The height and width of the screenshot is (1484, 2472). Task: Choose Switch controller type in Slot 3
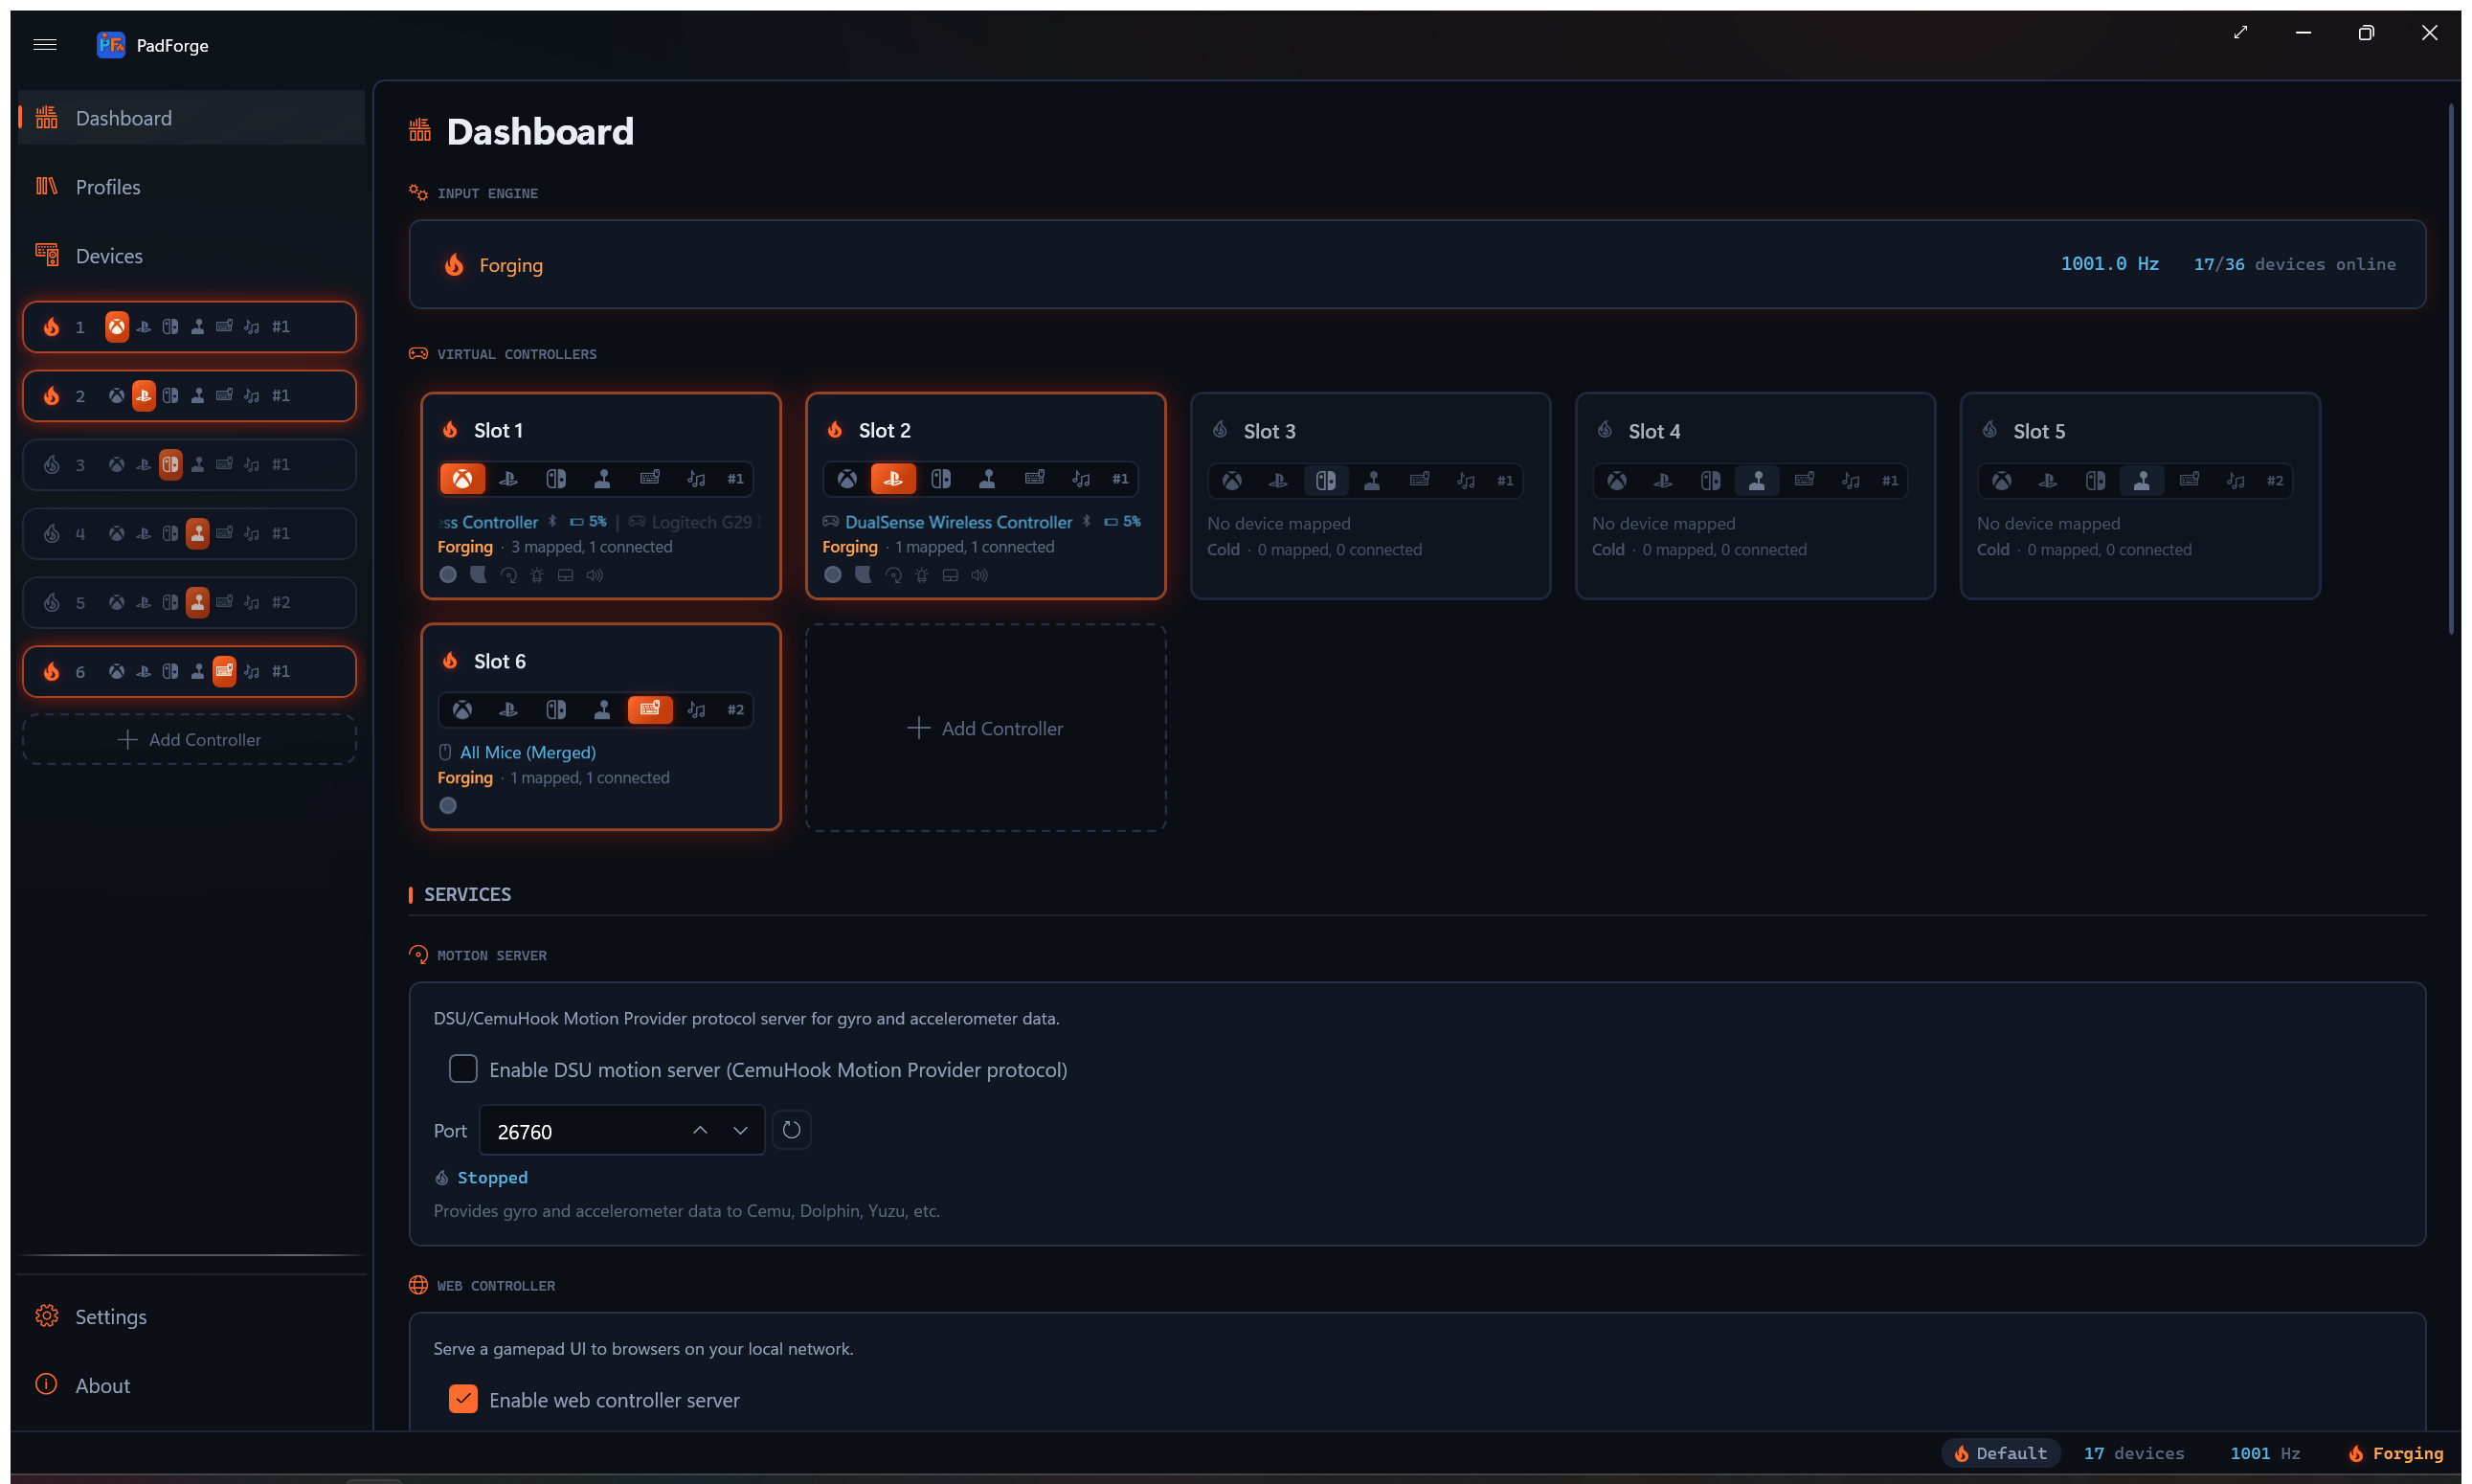coord(1325,481)
